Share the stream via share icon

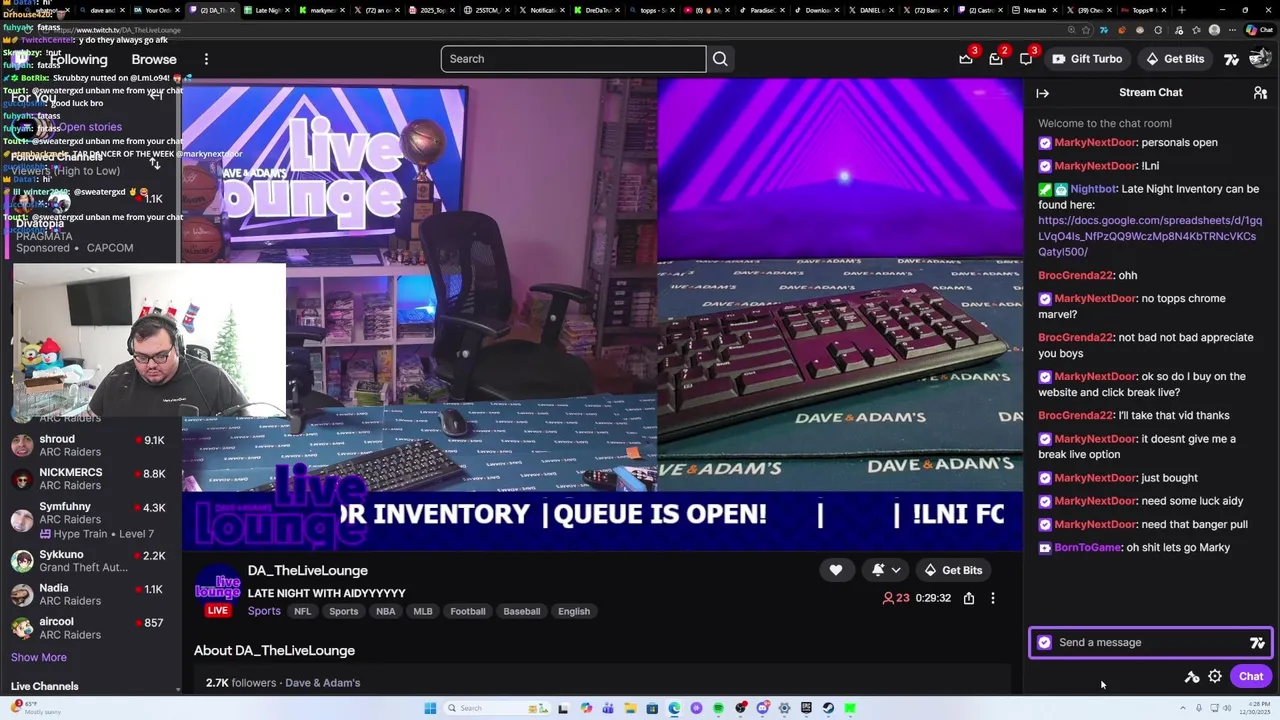pos(969,598)
